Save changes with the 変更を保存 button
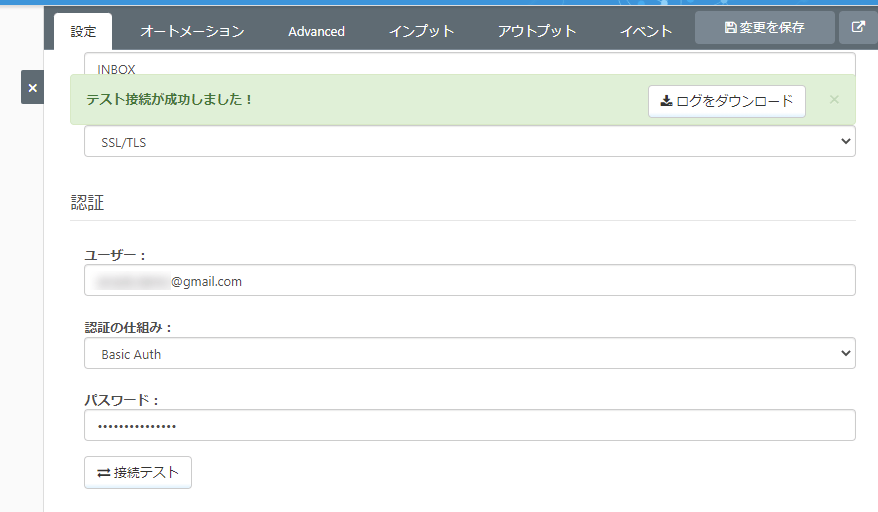This screenshot has height=512, width=878. point(764,28)
